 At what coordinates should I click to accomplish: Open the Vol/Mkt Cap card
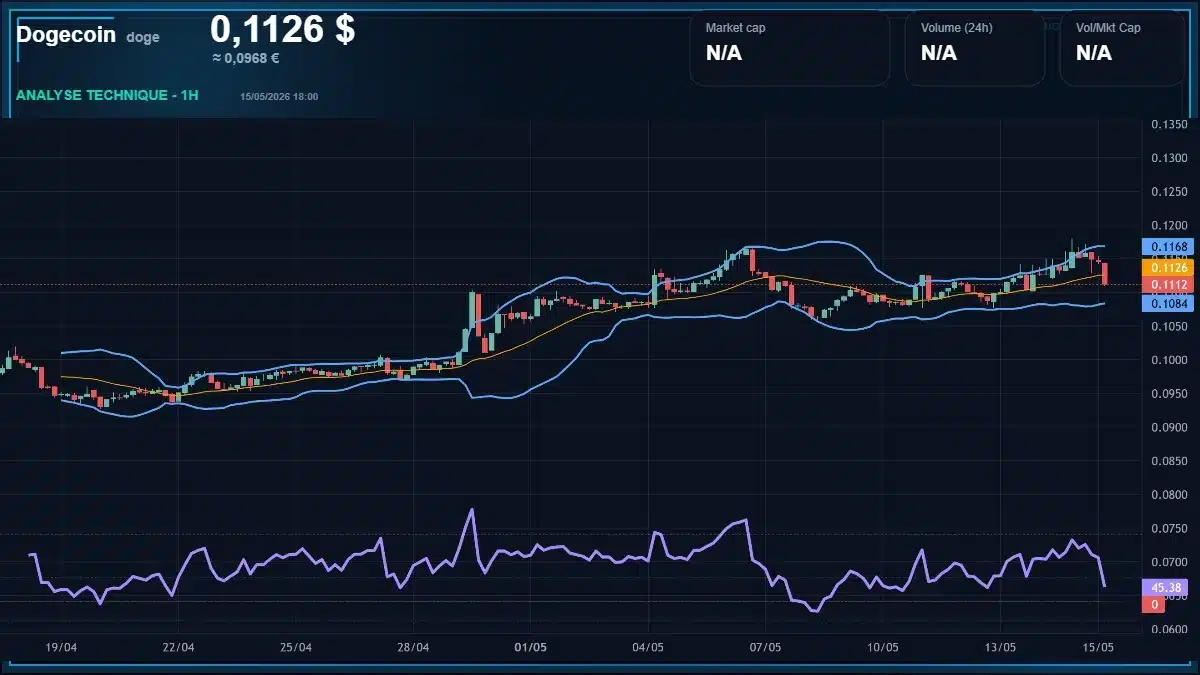(x=1122, y=48)
